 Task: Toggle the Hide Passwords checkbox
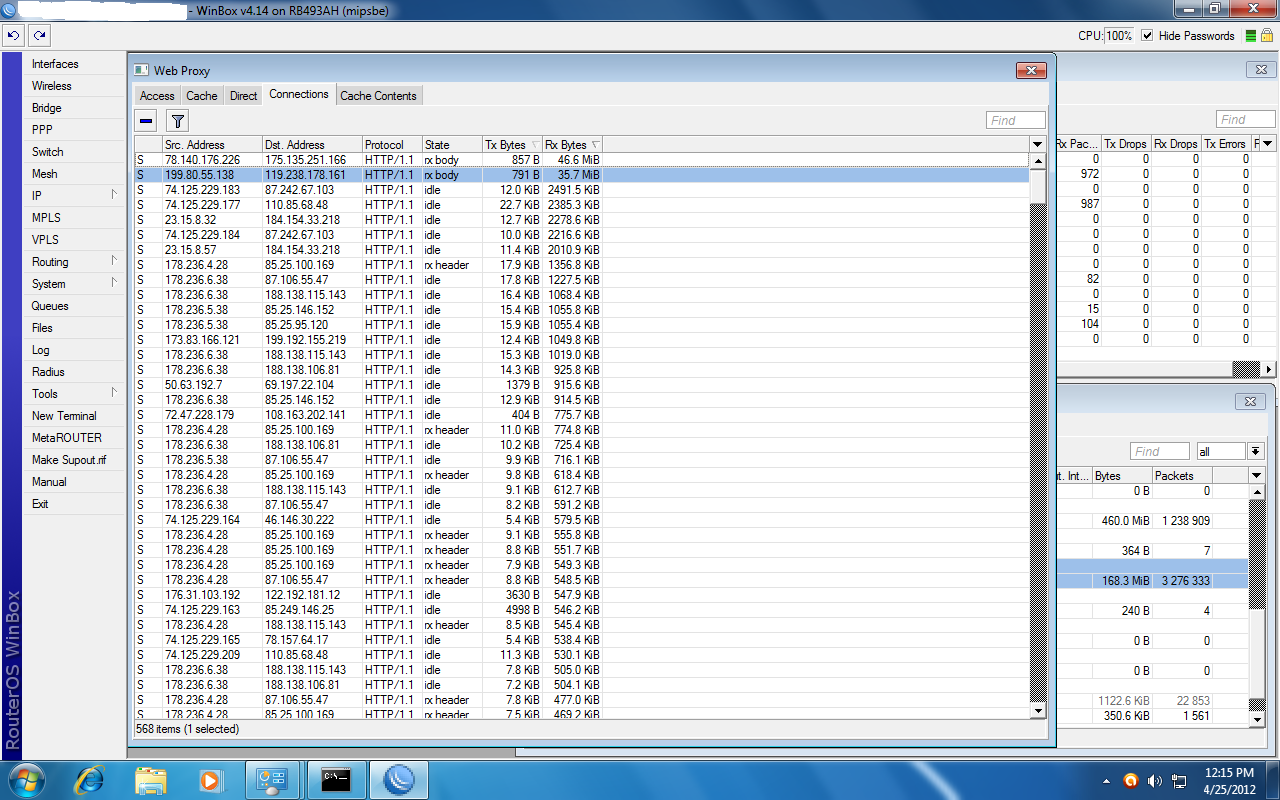(x=1147, y=36)
